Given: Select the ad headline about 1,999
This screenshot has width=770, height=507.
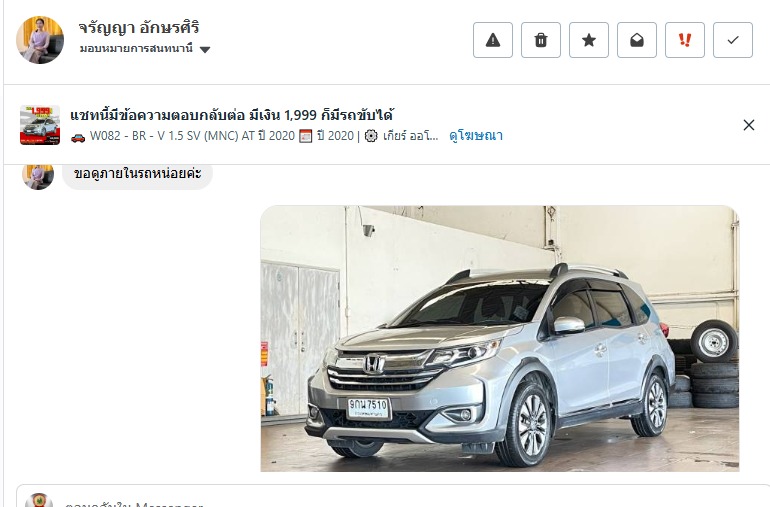Looking at the screenshot, I should tap(232, 115).
